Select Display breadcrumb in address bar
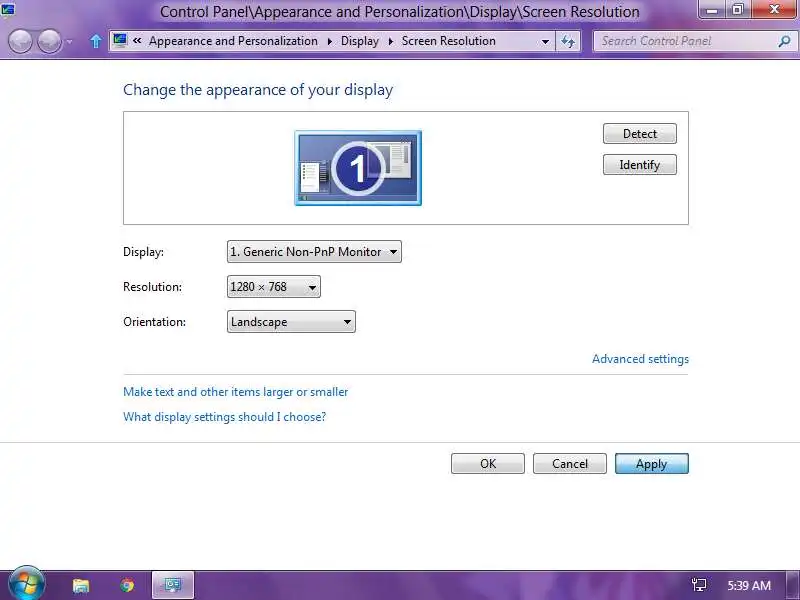 [360, 41]
